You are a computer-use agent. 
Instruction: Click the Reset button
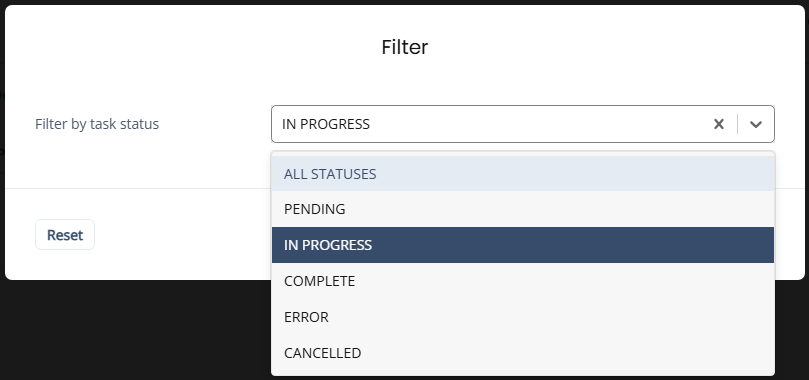(x=65, y=235)
